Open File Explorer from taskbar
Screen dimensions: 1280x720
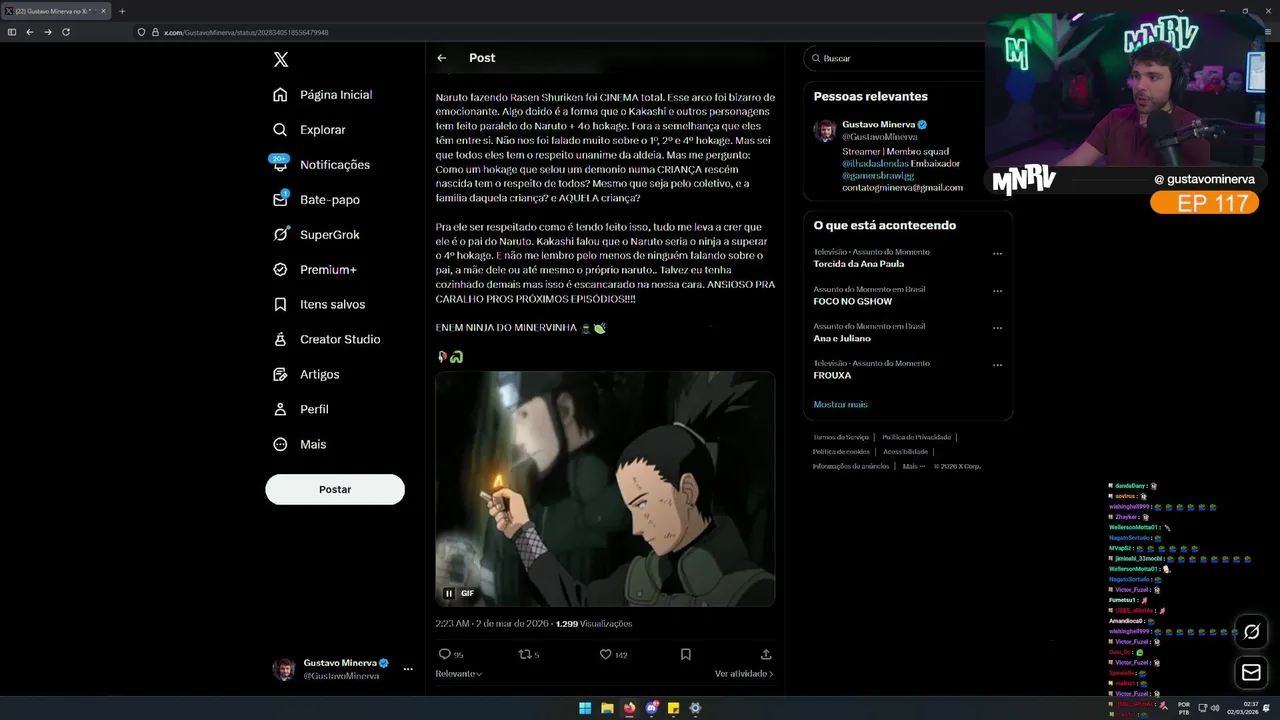(x=607, y=708)
